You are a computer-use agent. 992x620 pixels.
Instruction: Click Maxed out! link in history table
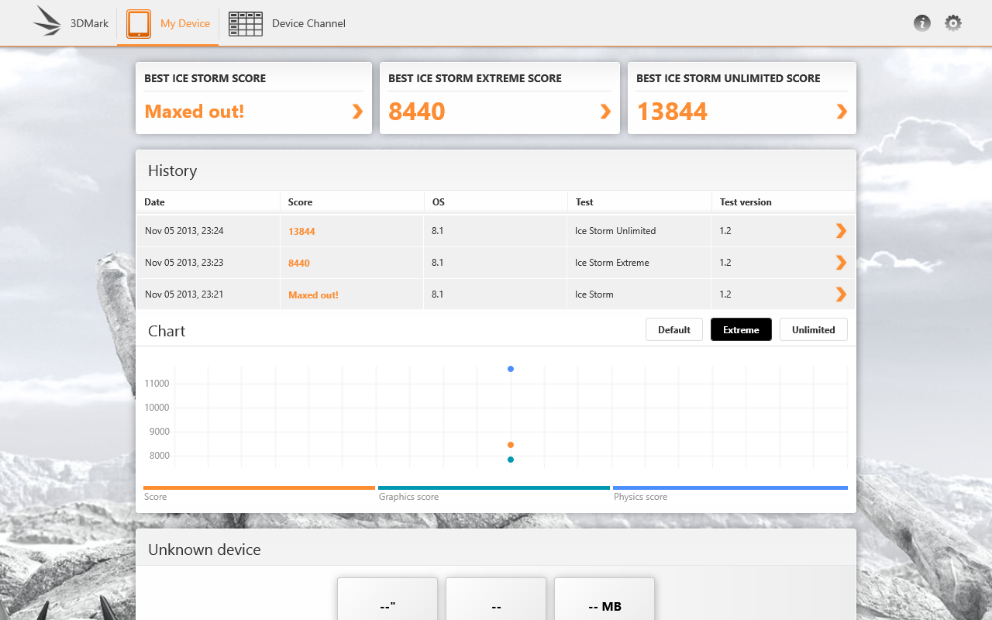313,295
